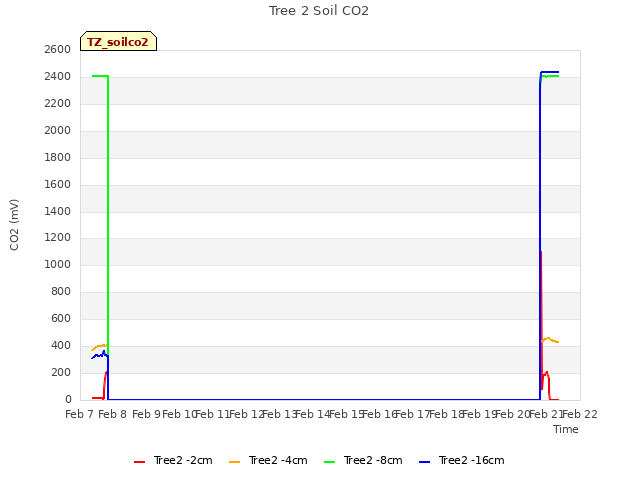Screen dimensions: 640x480
Task: Click the 2000 y-axis tick value
Action: (x=58, y=130)
